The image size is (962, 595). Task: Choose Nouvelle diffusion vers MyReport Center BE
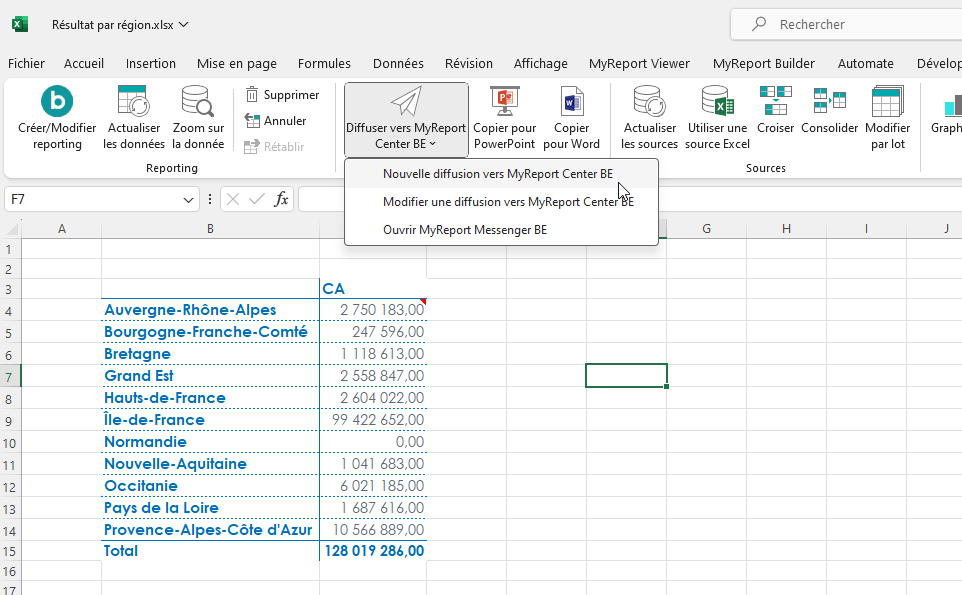point(498,174)
